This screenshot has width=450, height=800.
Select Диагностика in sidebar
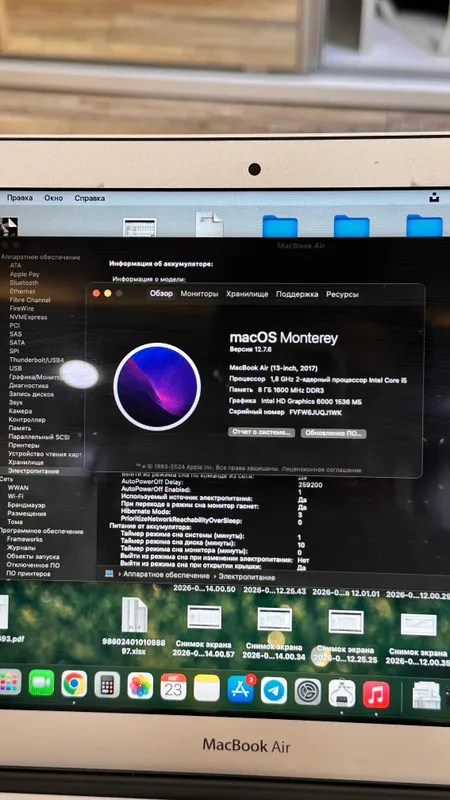pyautogui.click(x=29, y=386)
